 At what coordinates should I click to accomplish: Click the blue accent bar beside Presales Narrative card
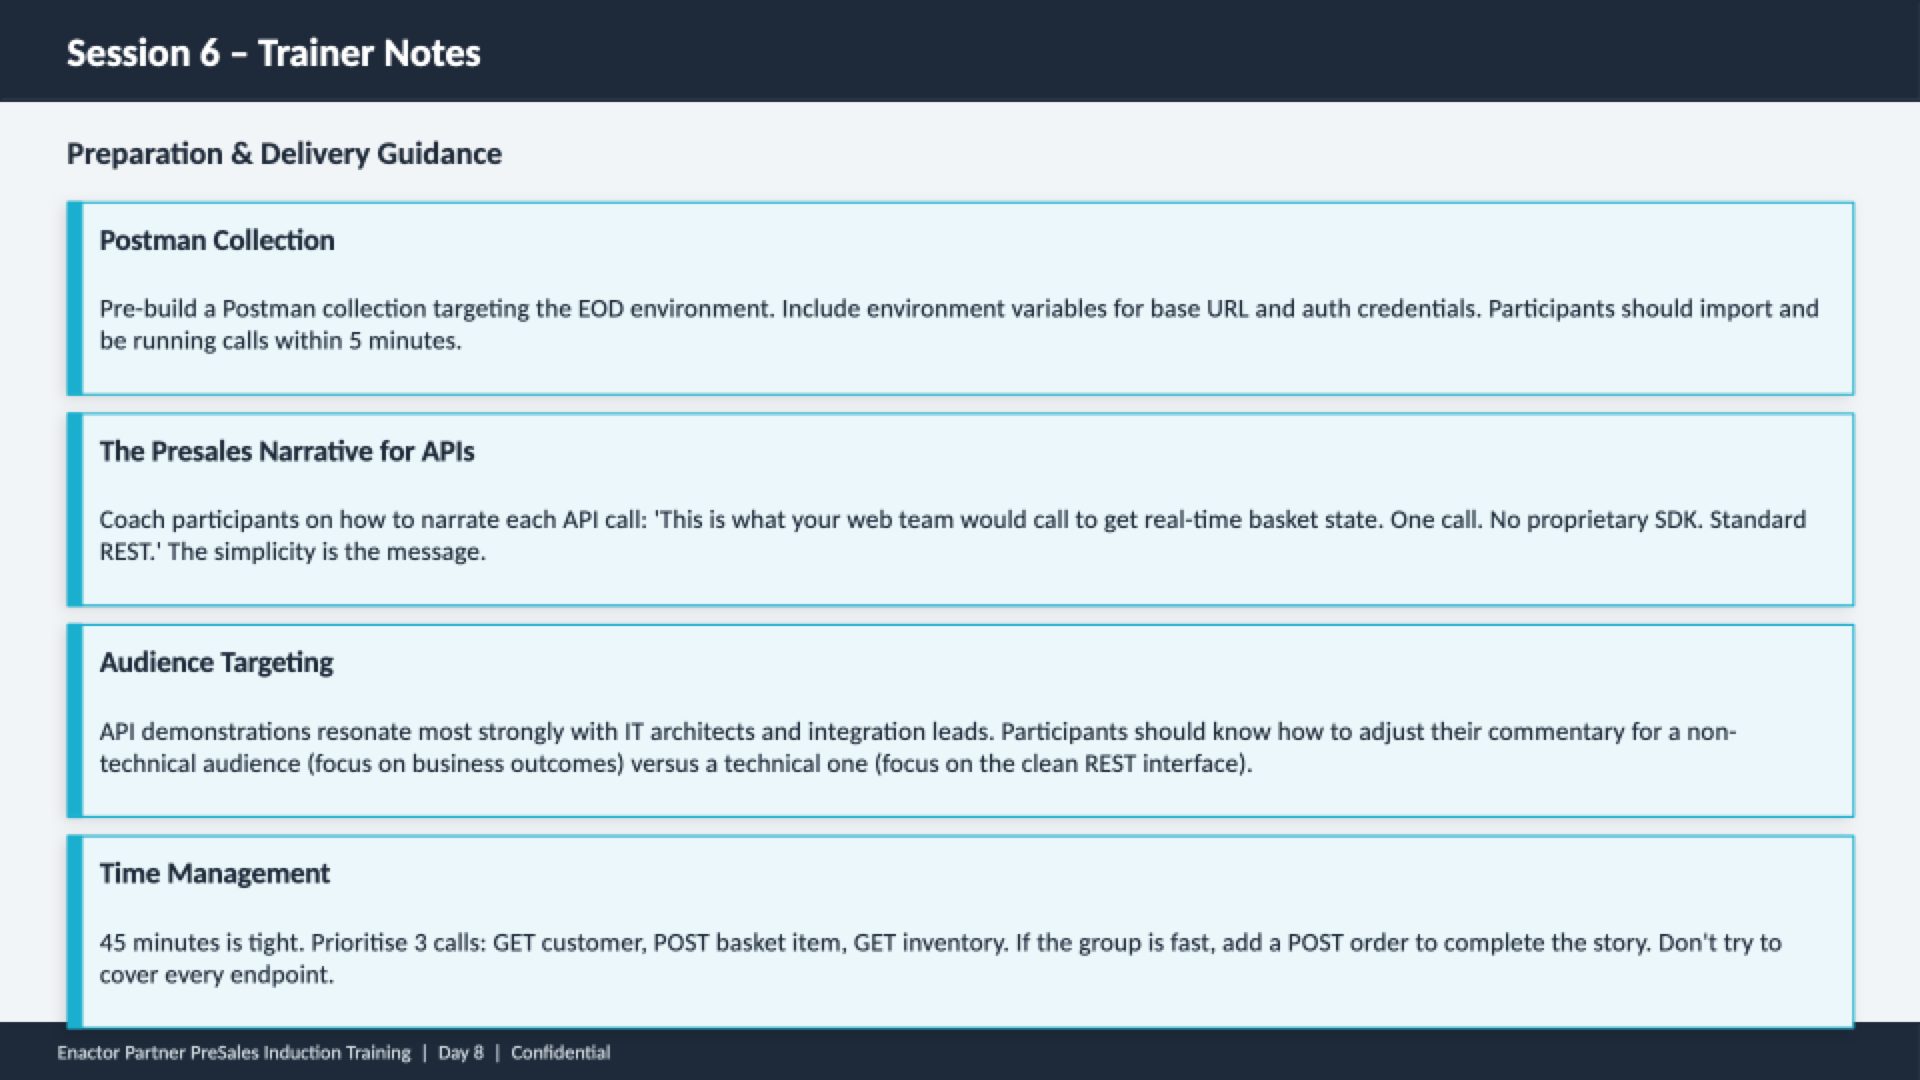click(x=74, y=509)
